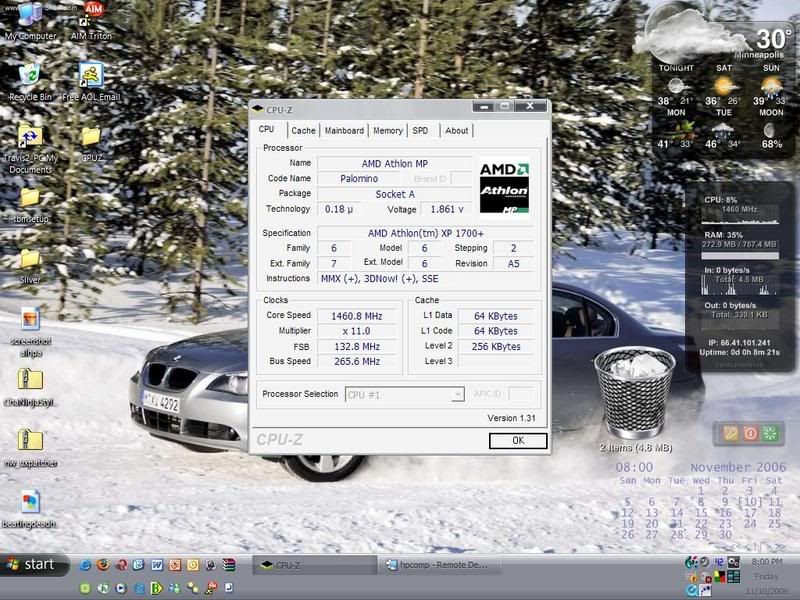Switch to hpcomp Remote Desktop taskbar window
This screenshot has width=800, height=600.
click(x=437, y=565)
